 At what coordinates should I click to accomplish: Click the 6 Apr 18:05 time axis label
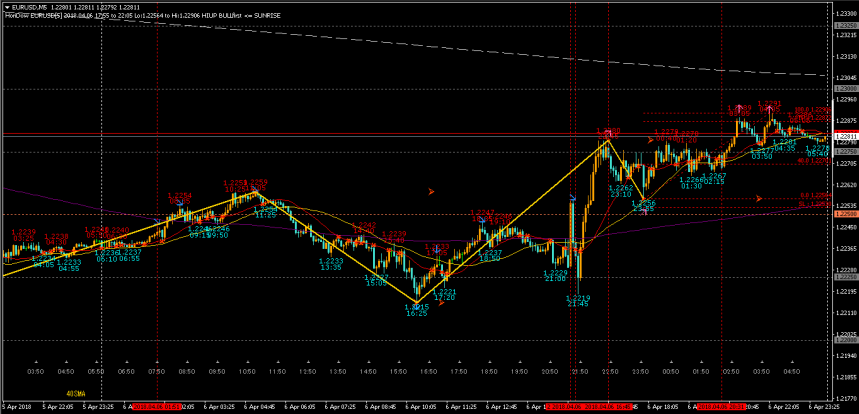(x=665, y=407)
